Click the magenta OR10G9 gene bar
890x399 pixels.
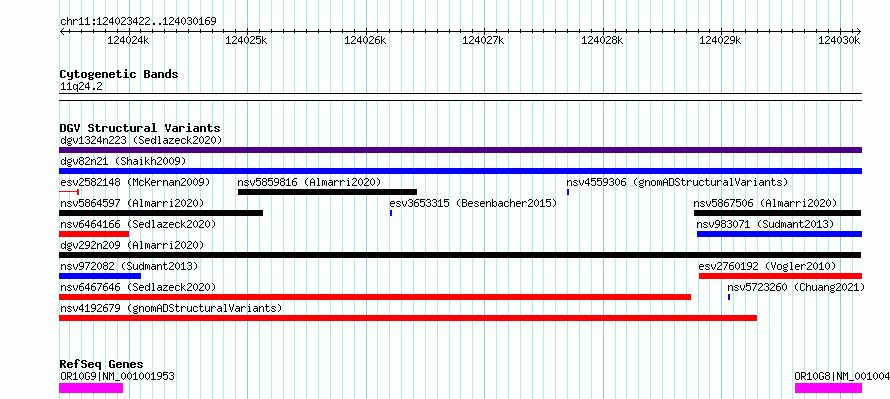tap(91, 388)
